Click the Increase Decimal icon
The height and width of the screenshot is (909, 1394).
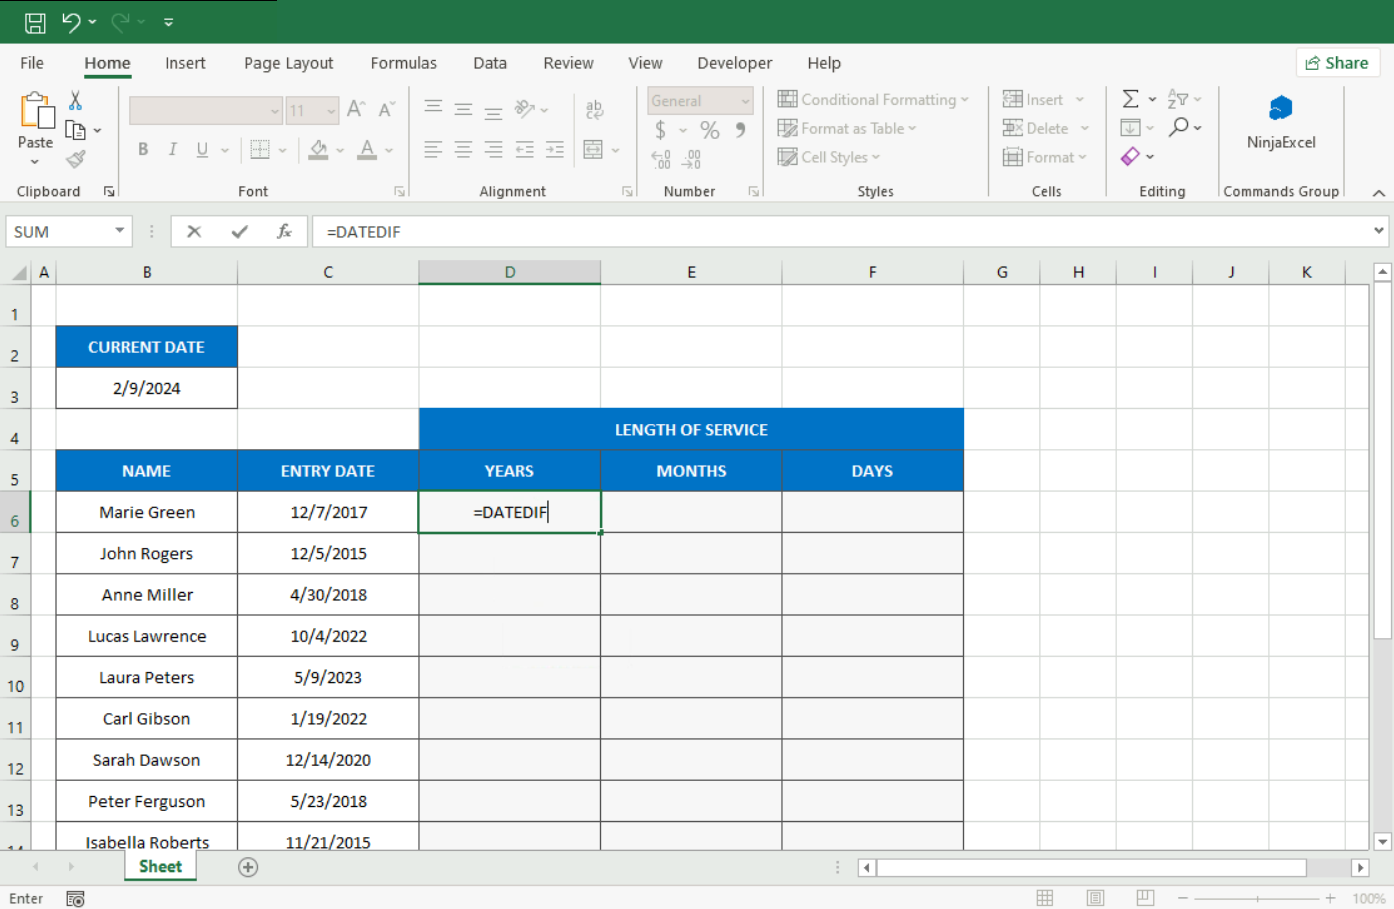tap(661, 159)
